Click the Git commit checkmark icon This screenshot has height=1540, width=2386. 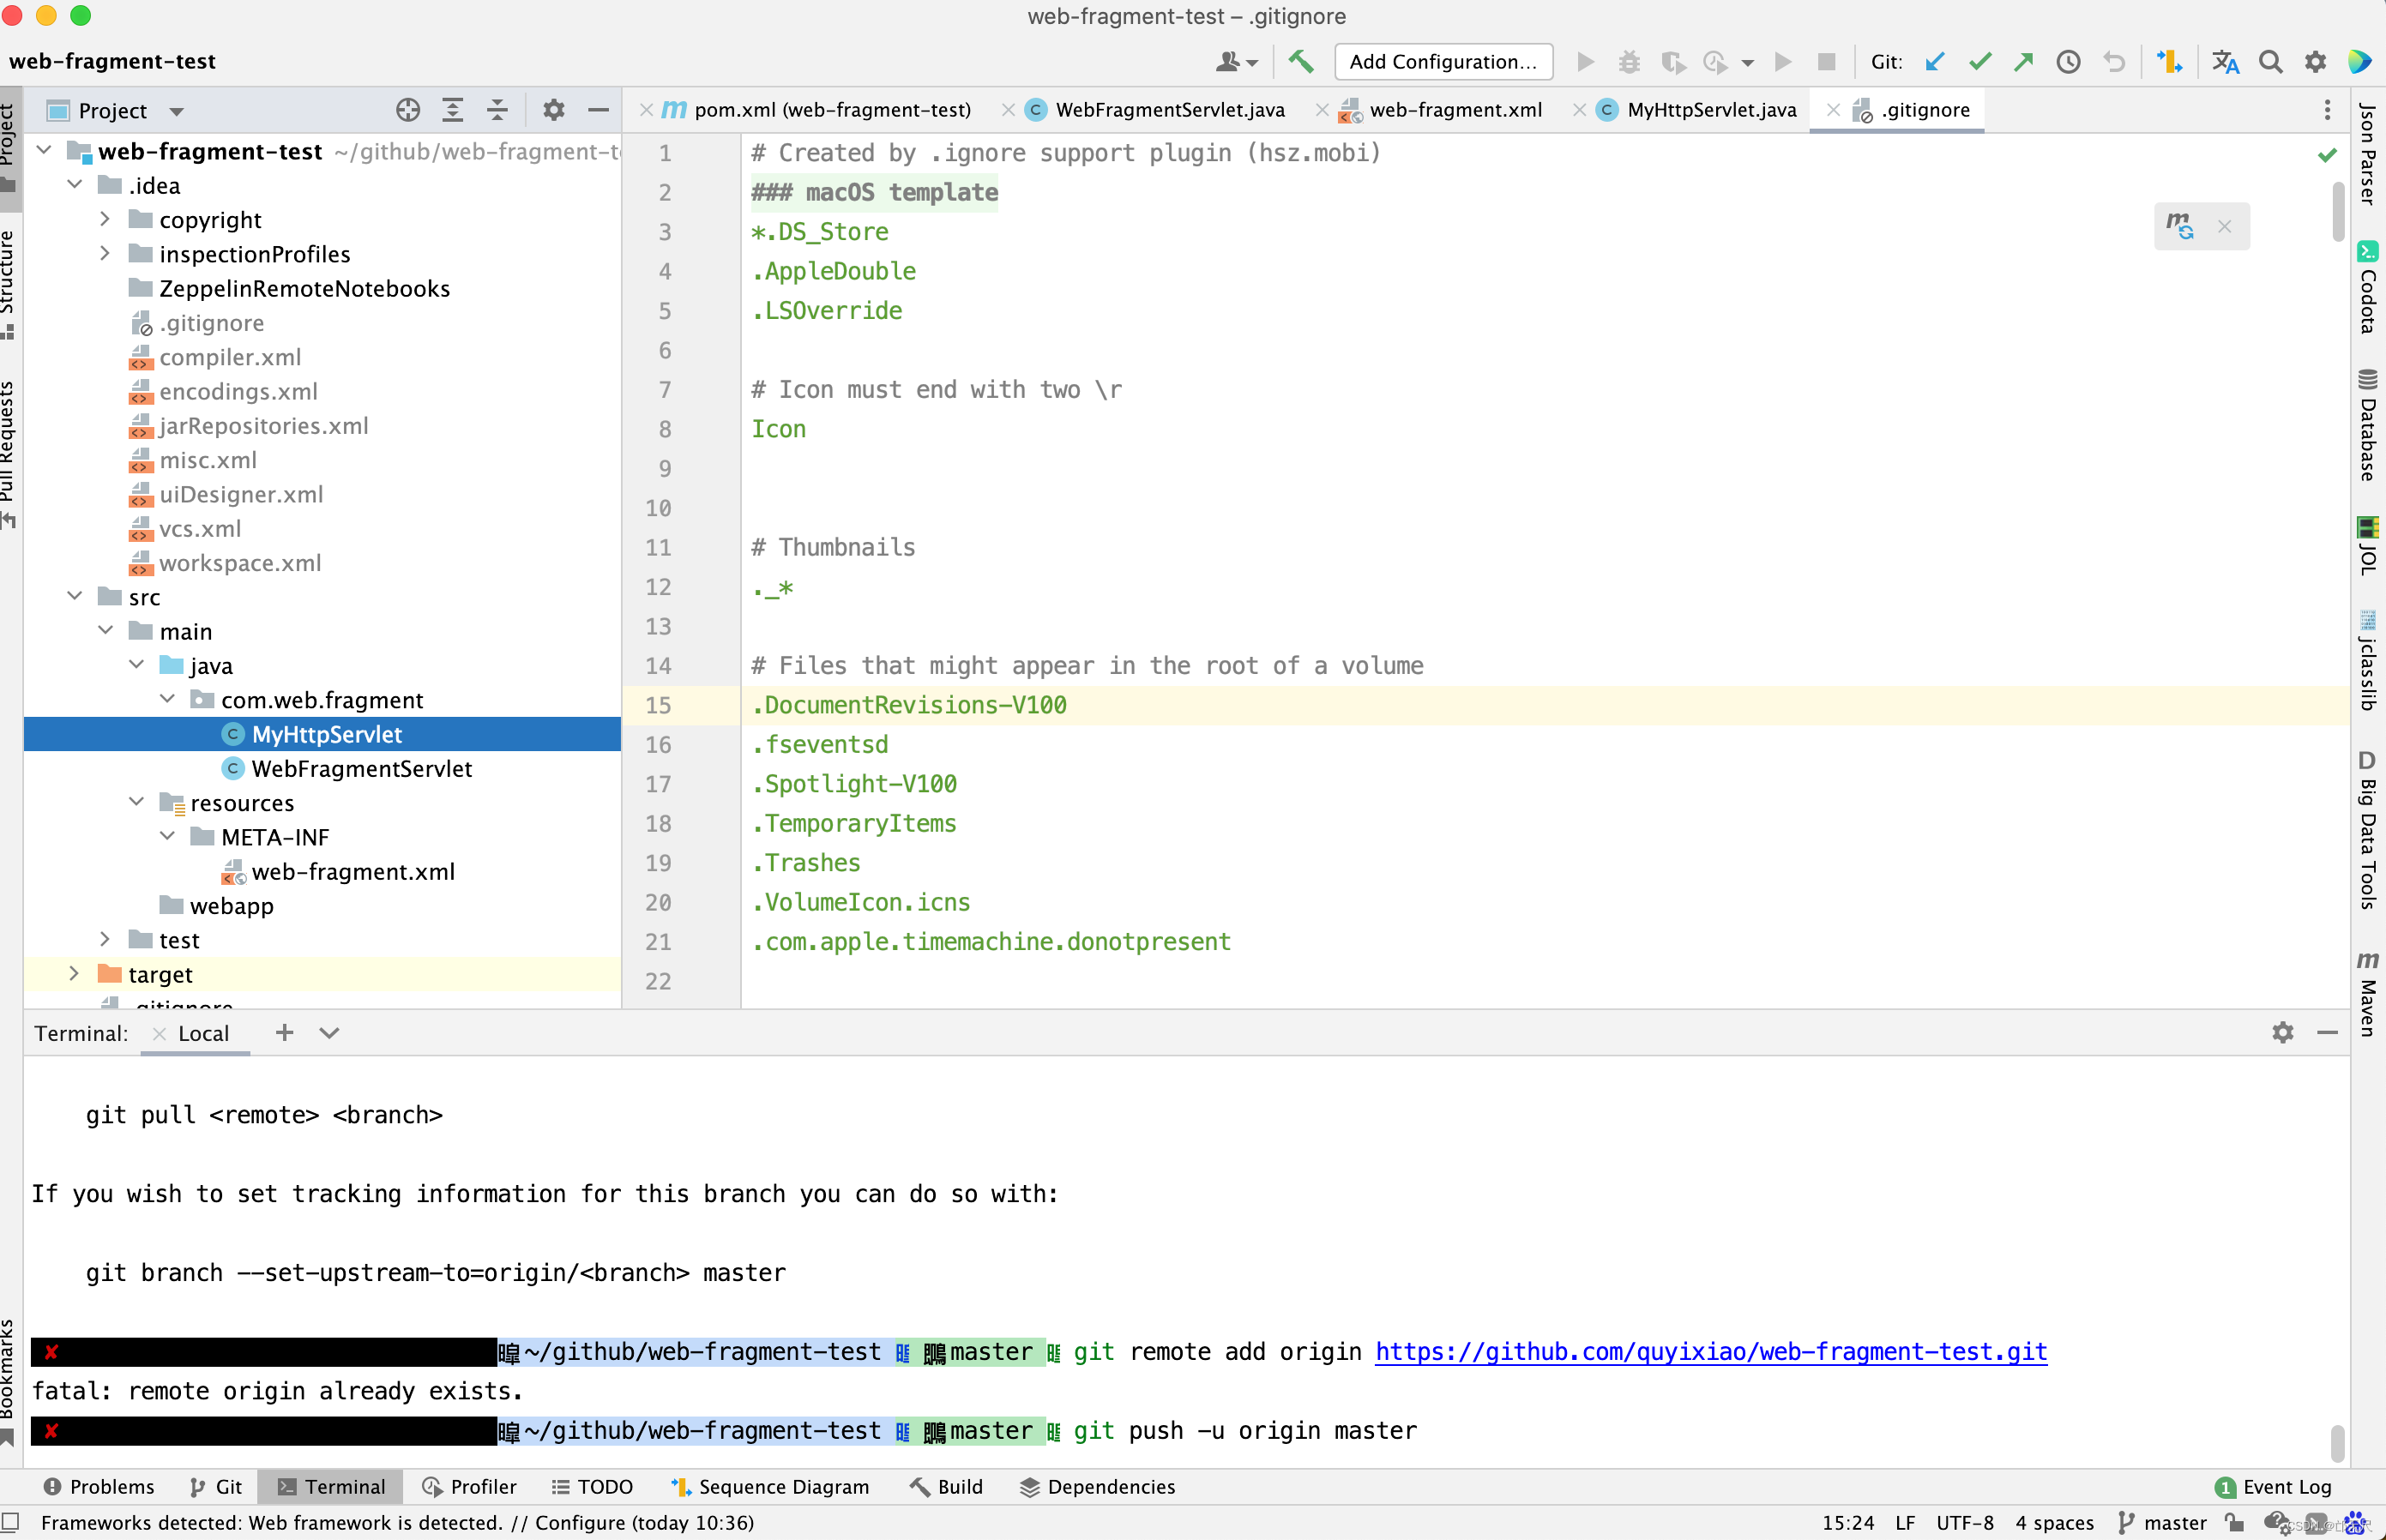click(x=1979, y=62)
